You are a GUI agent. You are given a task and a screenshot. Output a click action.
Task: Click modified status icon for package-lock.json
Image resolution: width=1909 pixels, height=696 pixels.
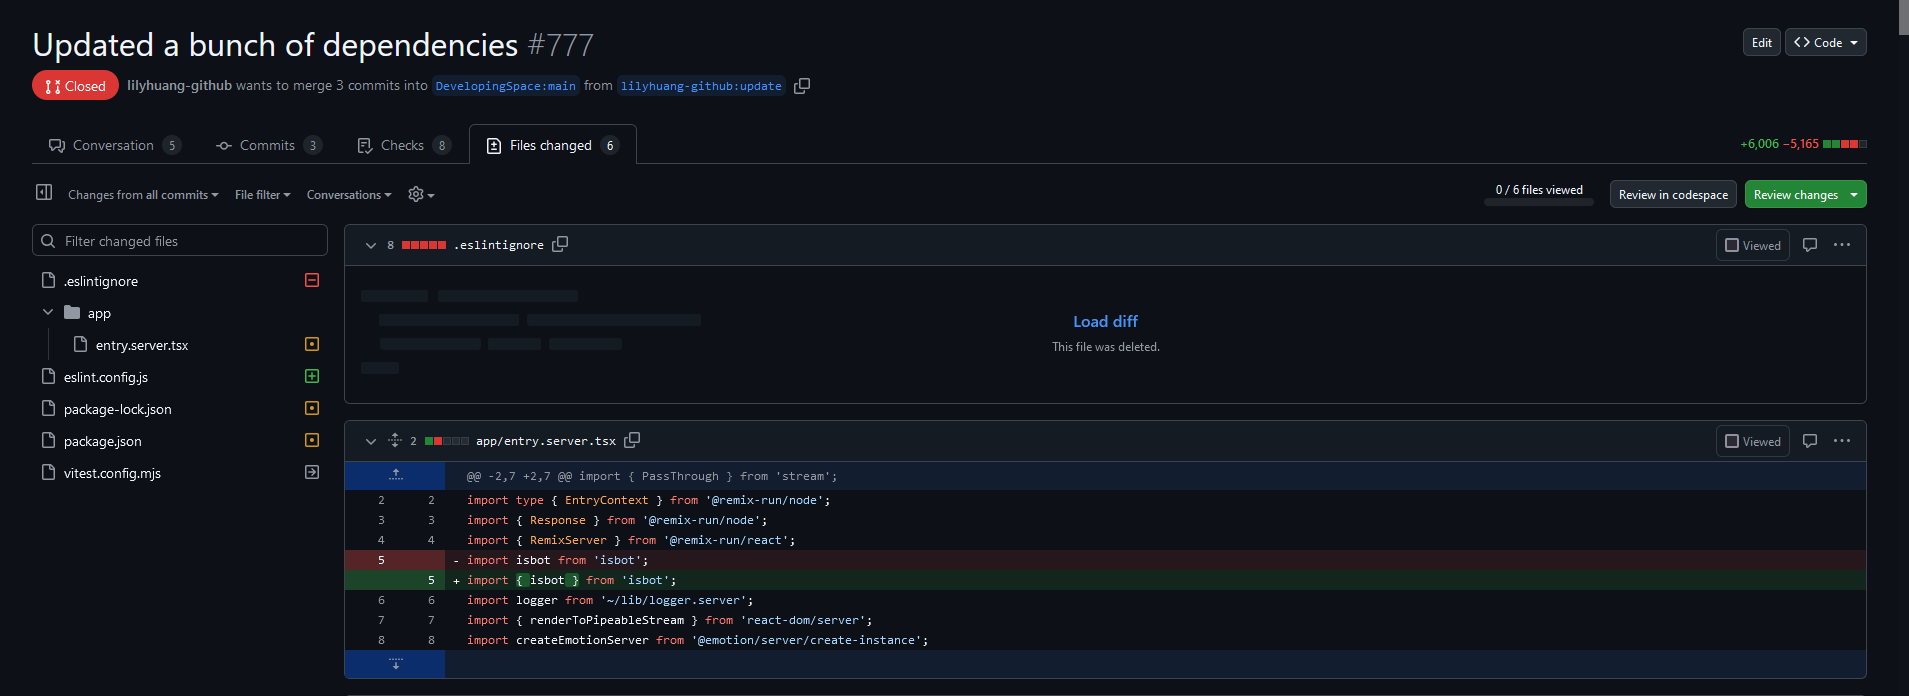[x=312, y=409]
